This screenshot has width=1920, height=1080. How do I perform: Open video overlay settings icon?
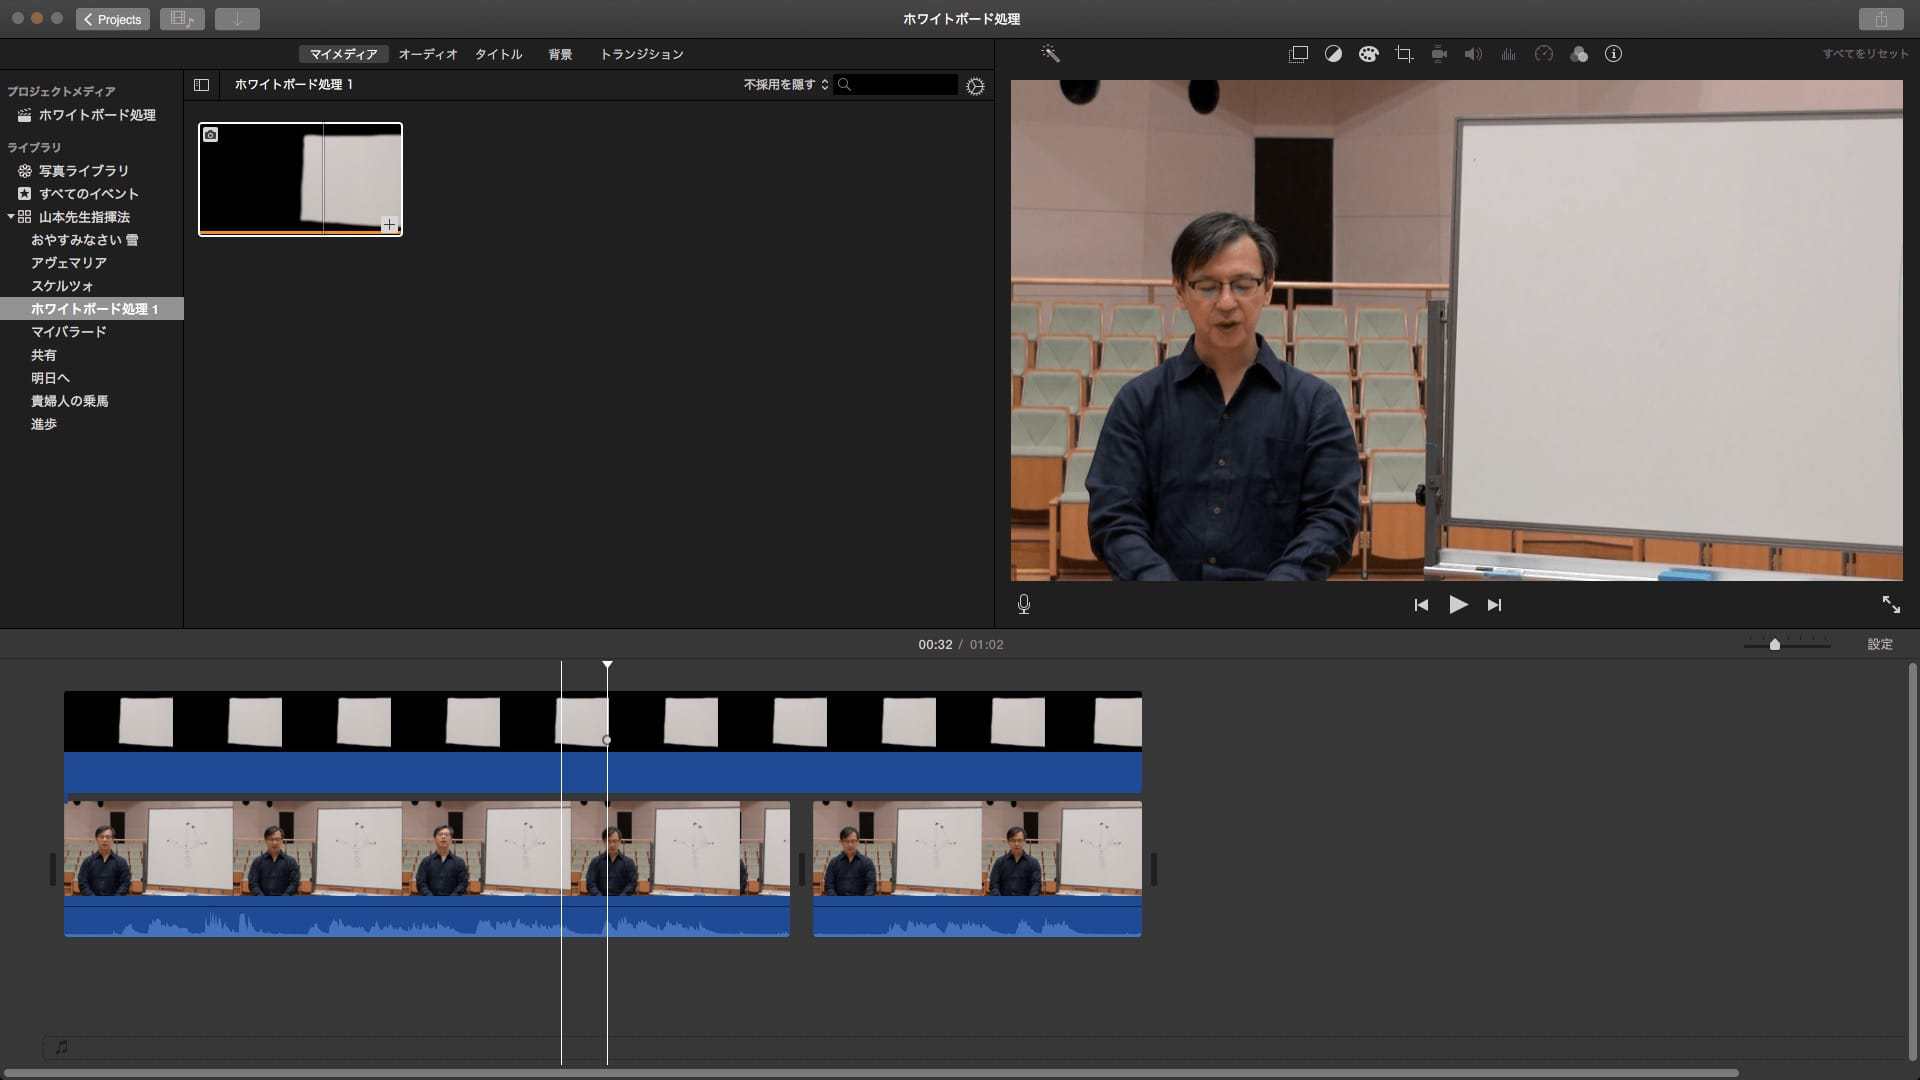(x=1298, y=54)
